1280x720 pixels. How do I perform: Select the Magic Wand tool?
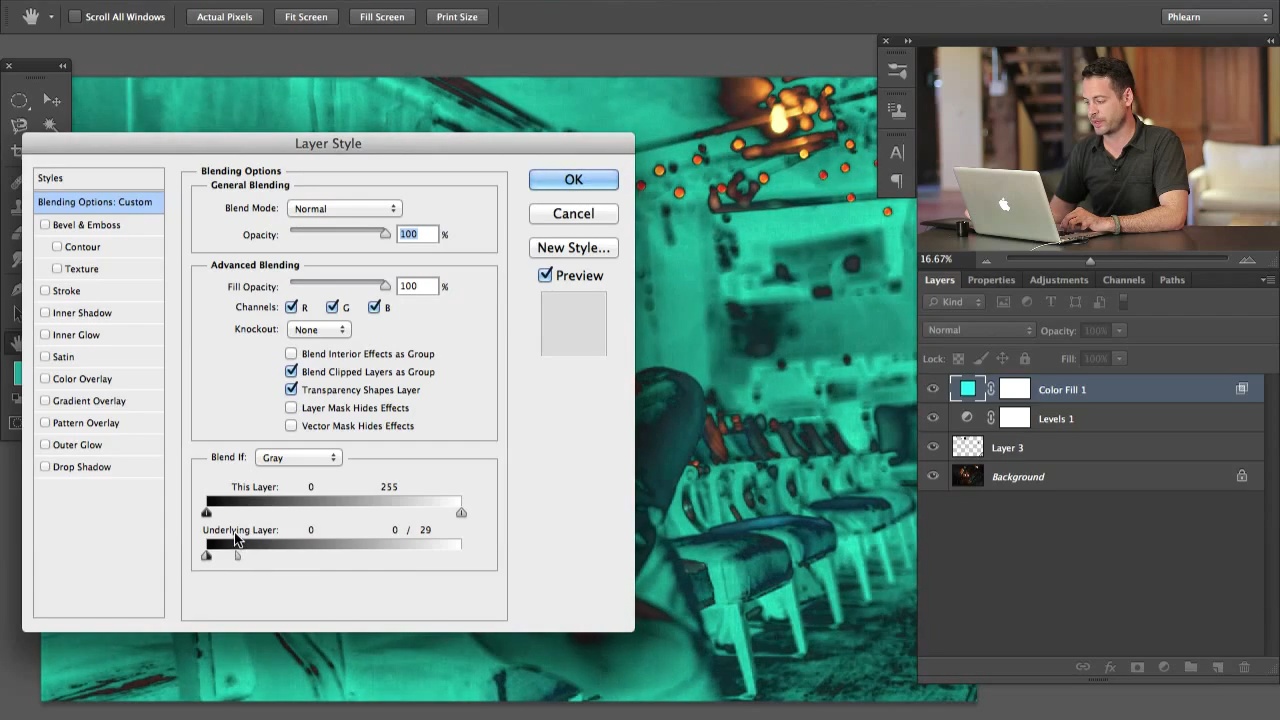pos(50,125)
